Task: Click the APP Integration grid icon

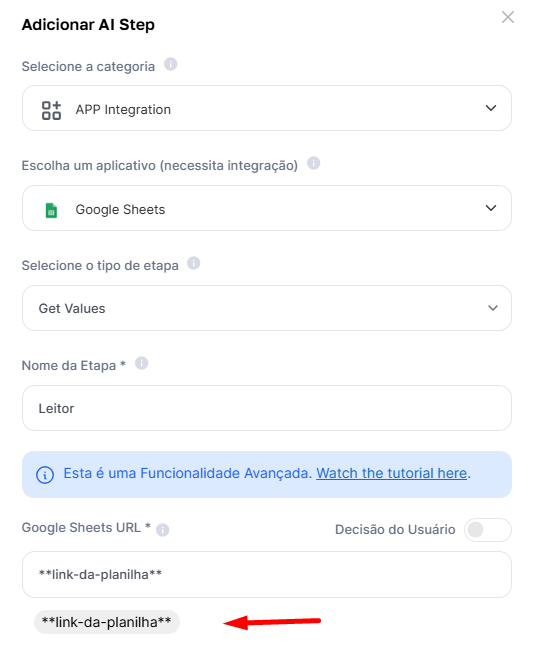Action: pyautogui.click(x=51, y=110)
